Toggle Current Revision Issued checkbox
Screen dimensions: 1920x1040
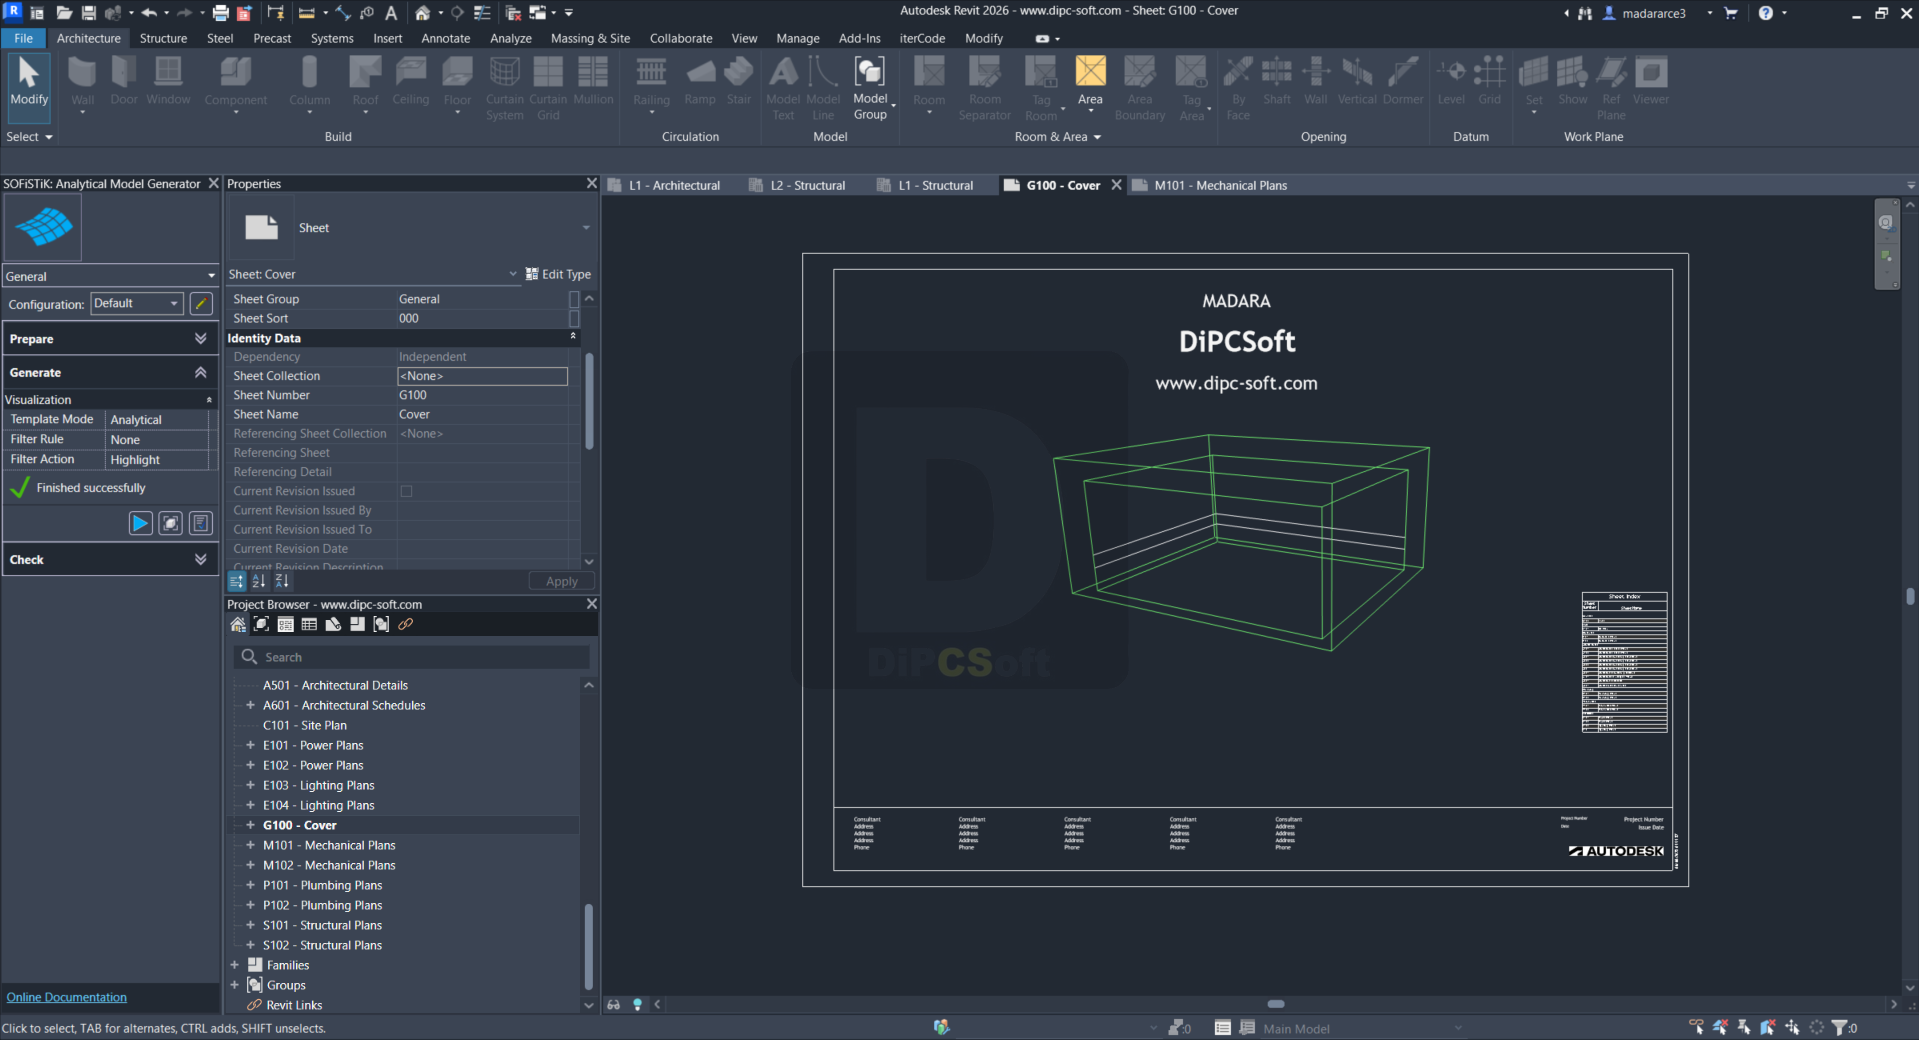[406, 491]
